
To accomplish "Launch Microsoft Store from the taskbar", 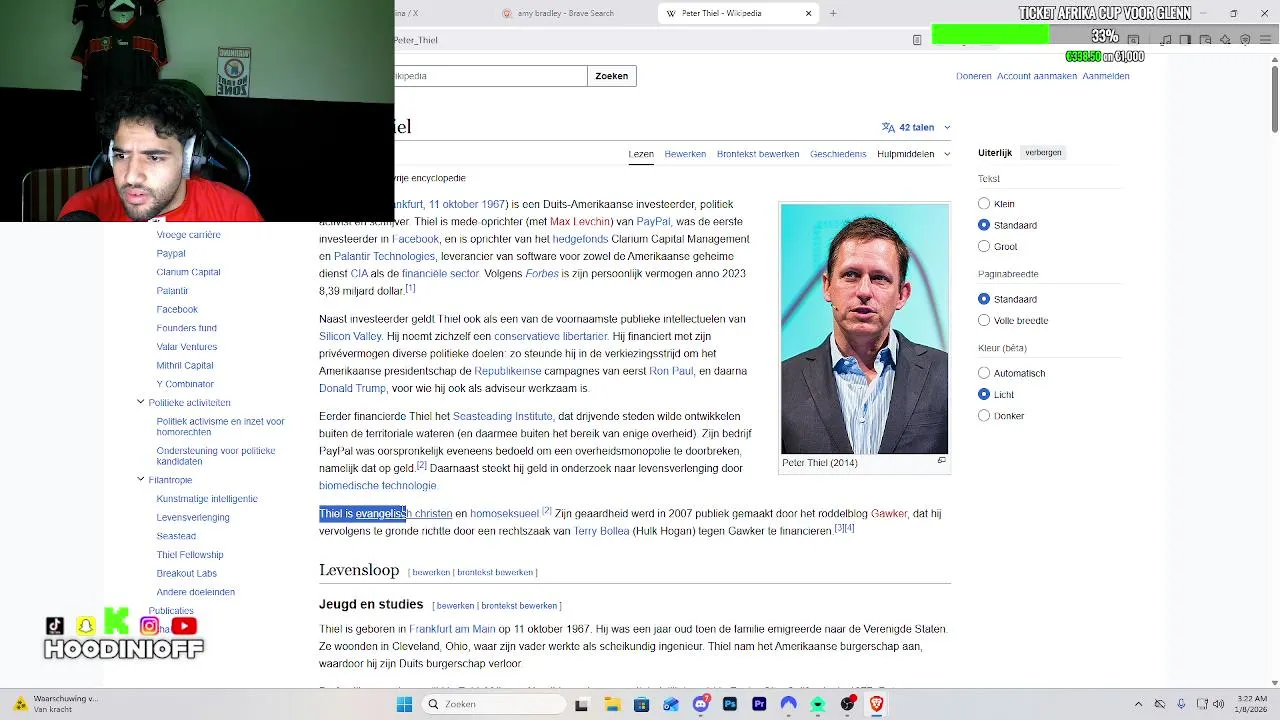I will click(641, 704).
